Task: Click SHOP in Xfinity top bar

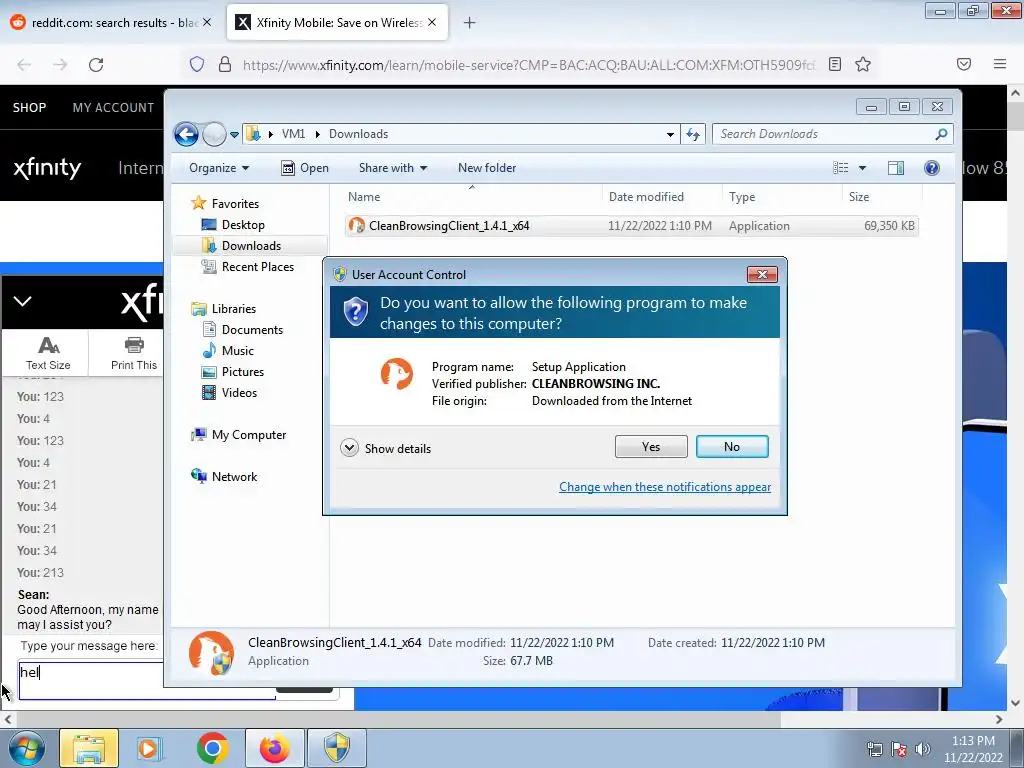Action: coord(29,107)
